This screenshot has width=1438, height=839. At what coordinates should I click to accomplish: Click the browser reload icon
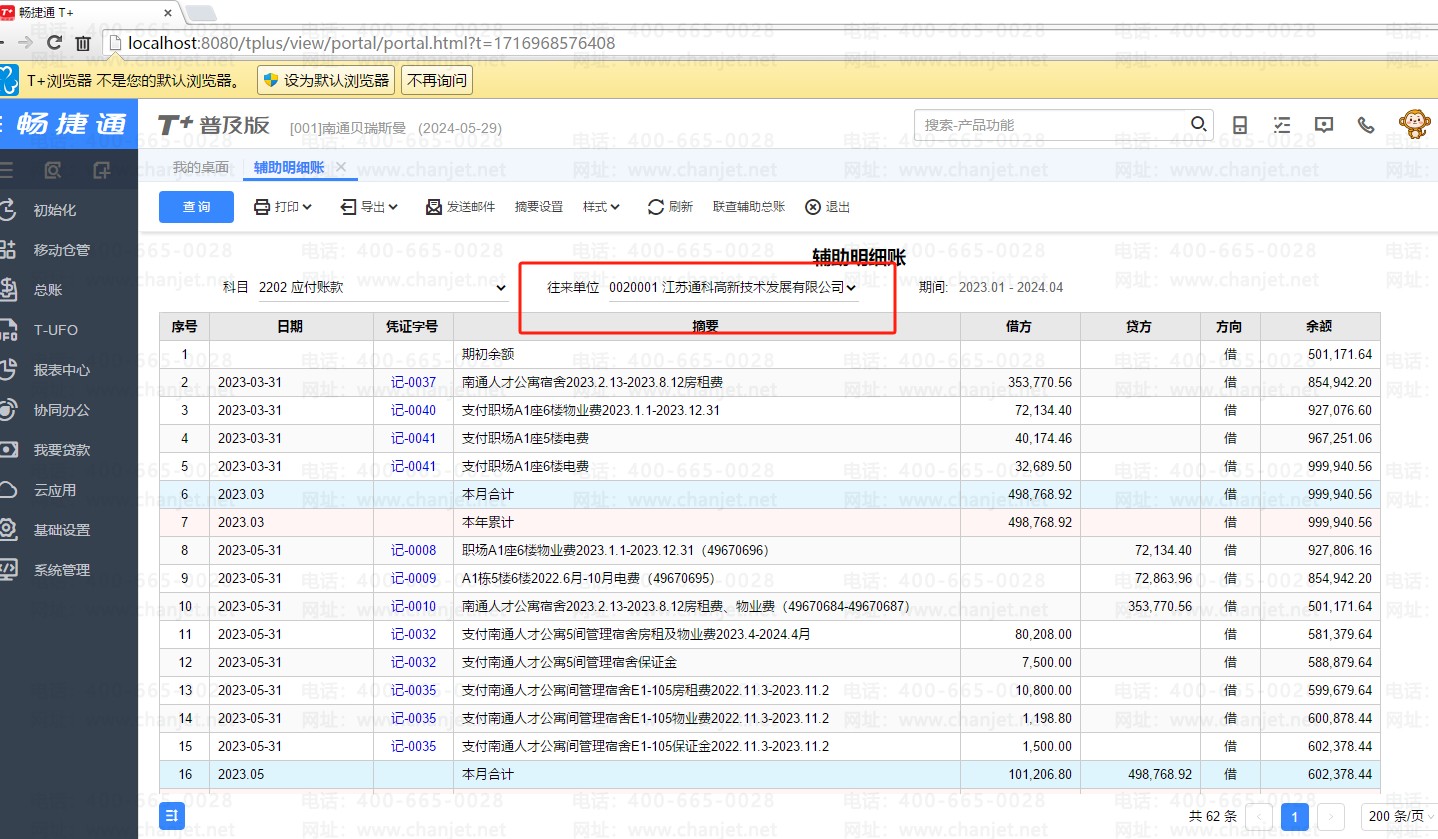pos(55,43)
